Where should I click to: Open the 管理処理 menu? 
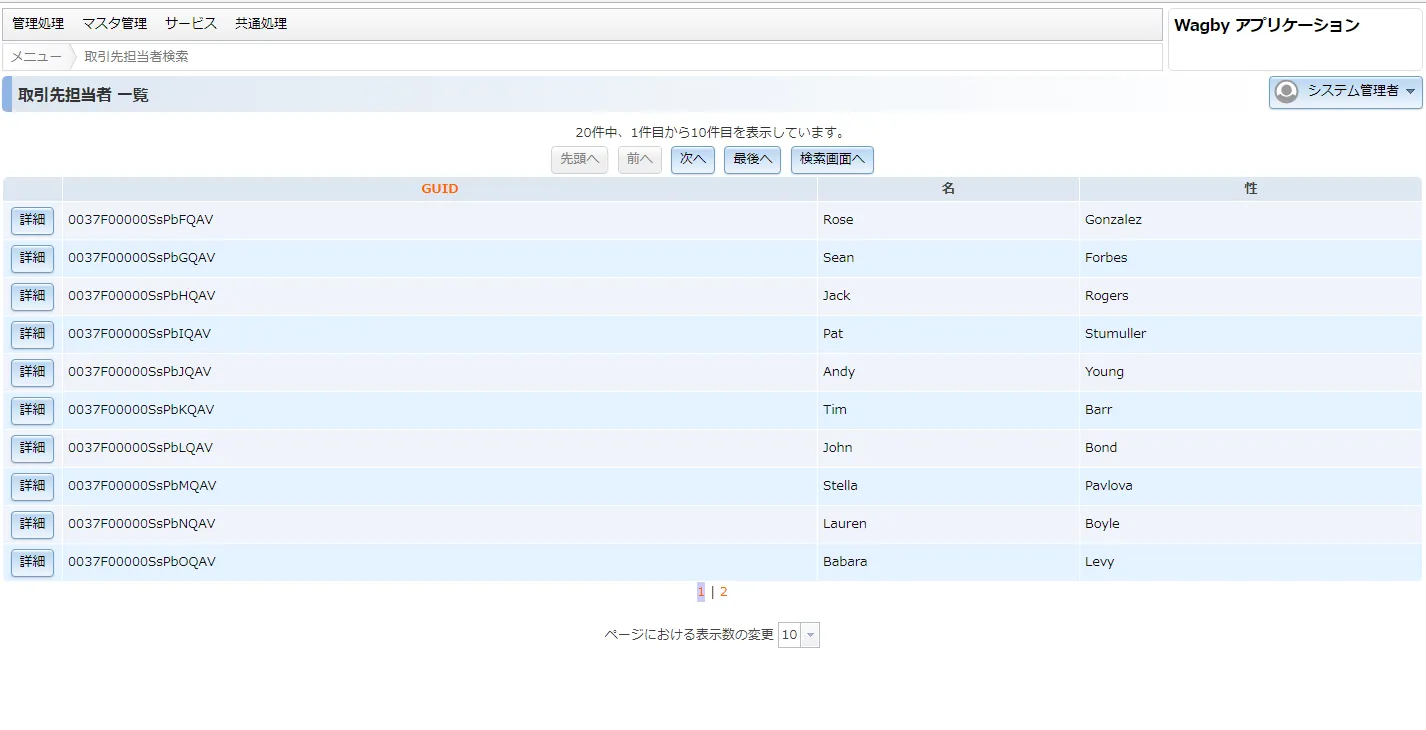pos(38,23)
